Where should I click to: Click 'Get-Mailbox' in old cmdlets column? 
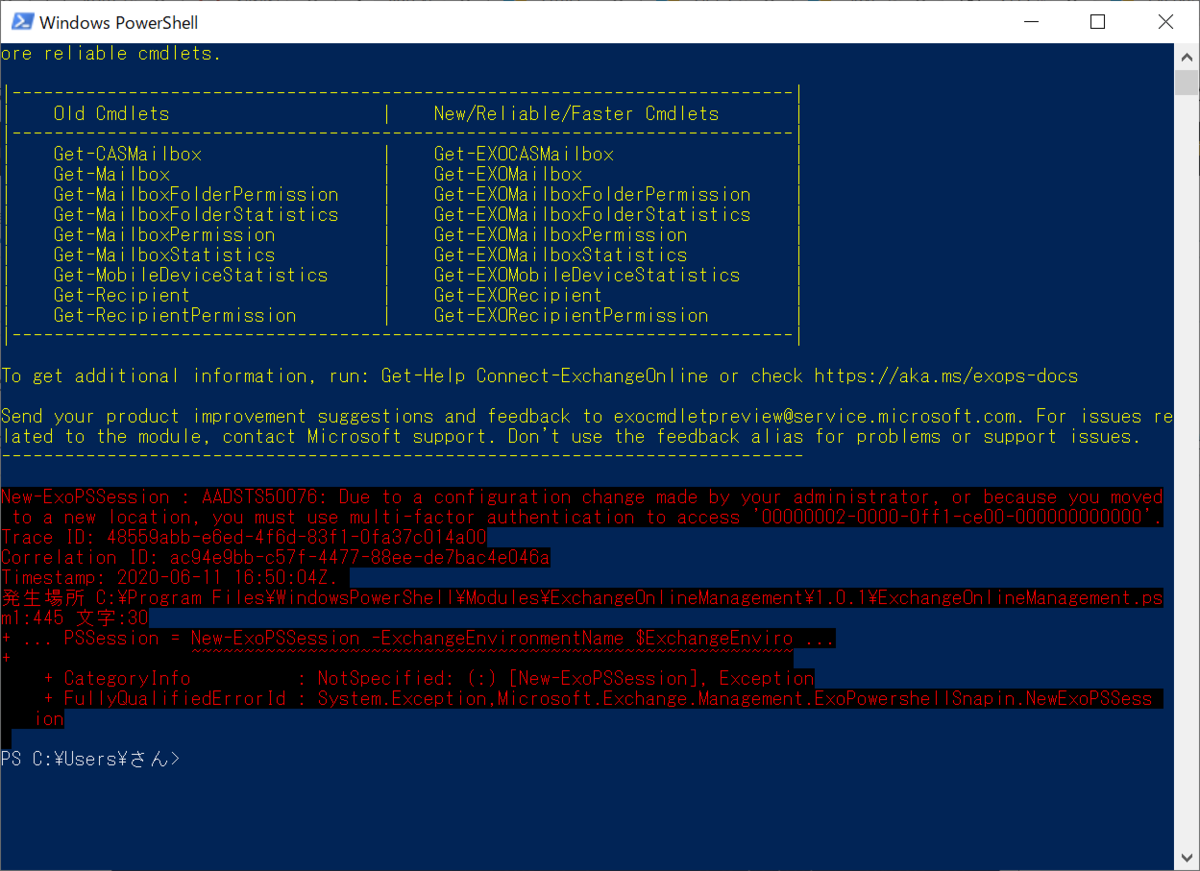tap(111, 174)
